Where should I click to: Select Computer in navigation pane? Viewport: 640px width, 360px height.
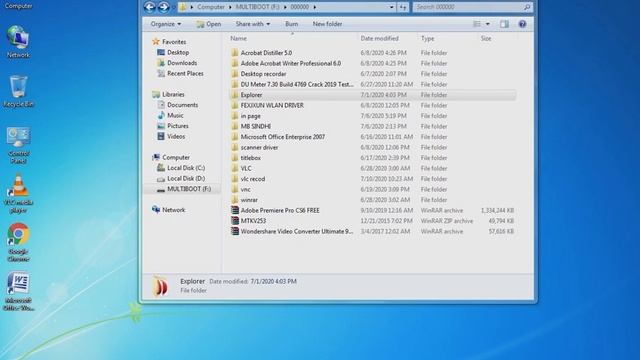pyautogui.click(x=176, y=157)
